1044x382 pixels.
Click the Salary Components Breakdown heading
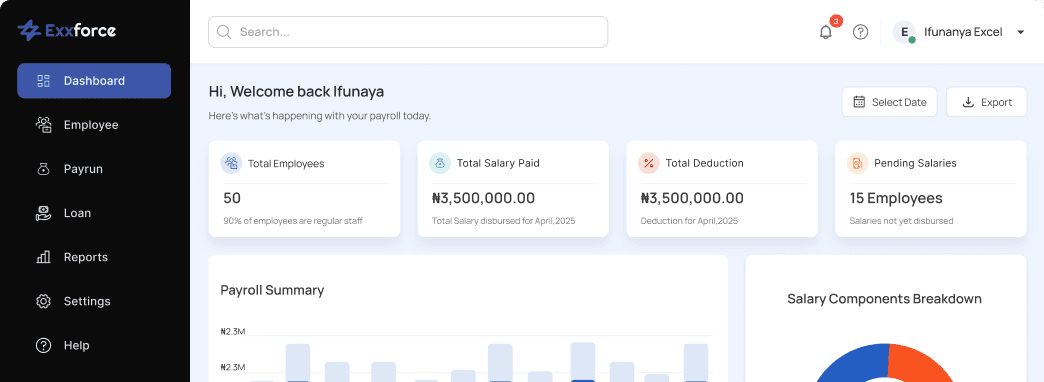[884, 299]
